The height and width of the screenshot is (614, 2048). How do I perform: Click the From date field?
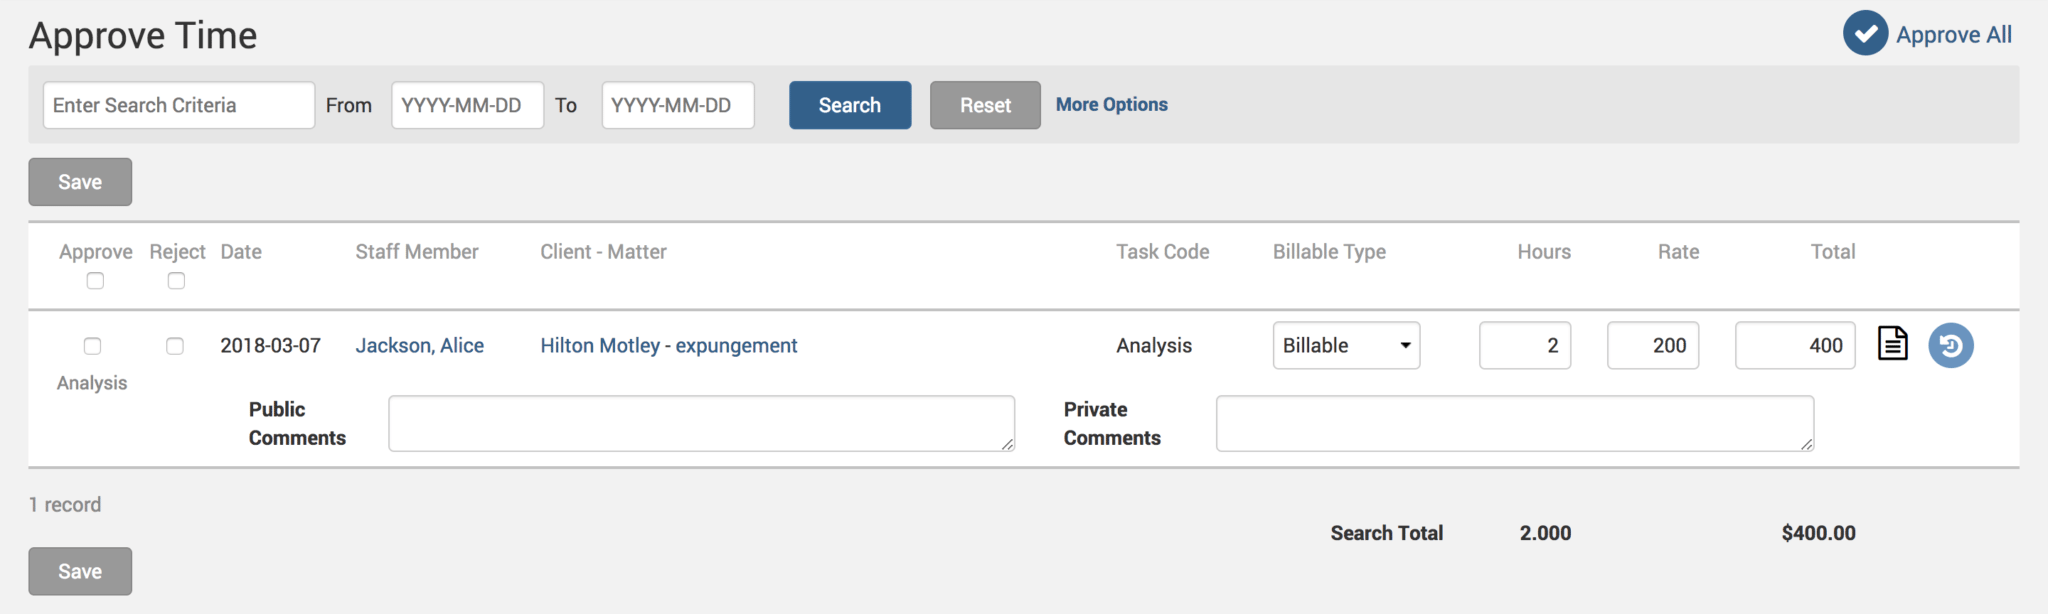pos(467,105)
